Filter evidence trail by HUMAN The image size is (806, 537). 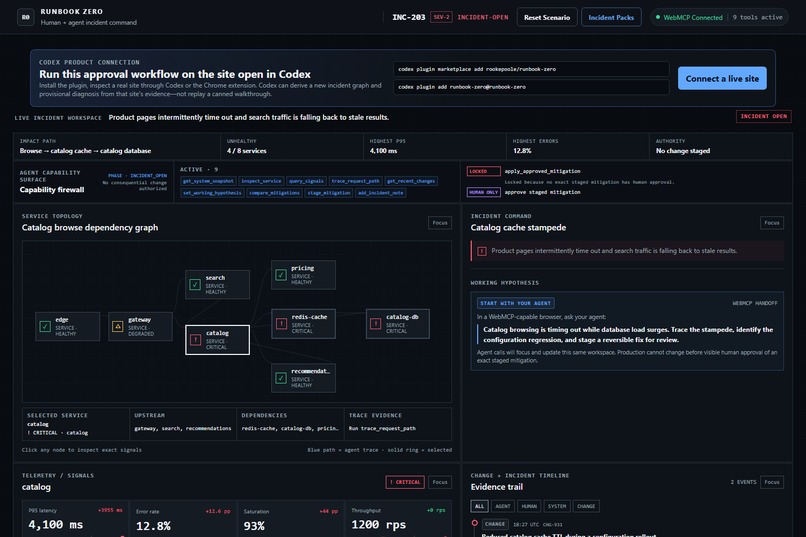coord(529,506)
